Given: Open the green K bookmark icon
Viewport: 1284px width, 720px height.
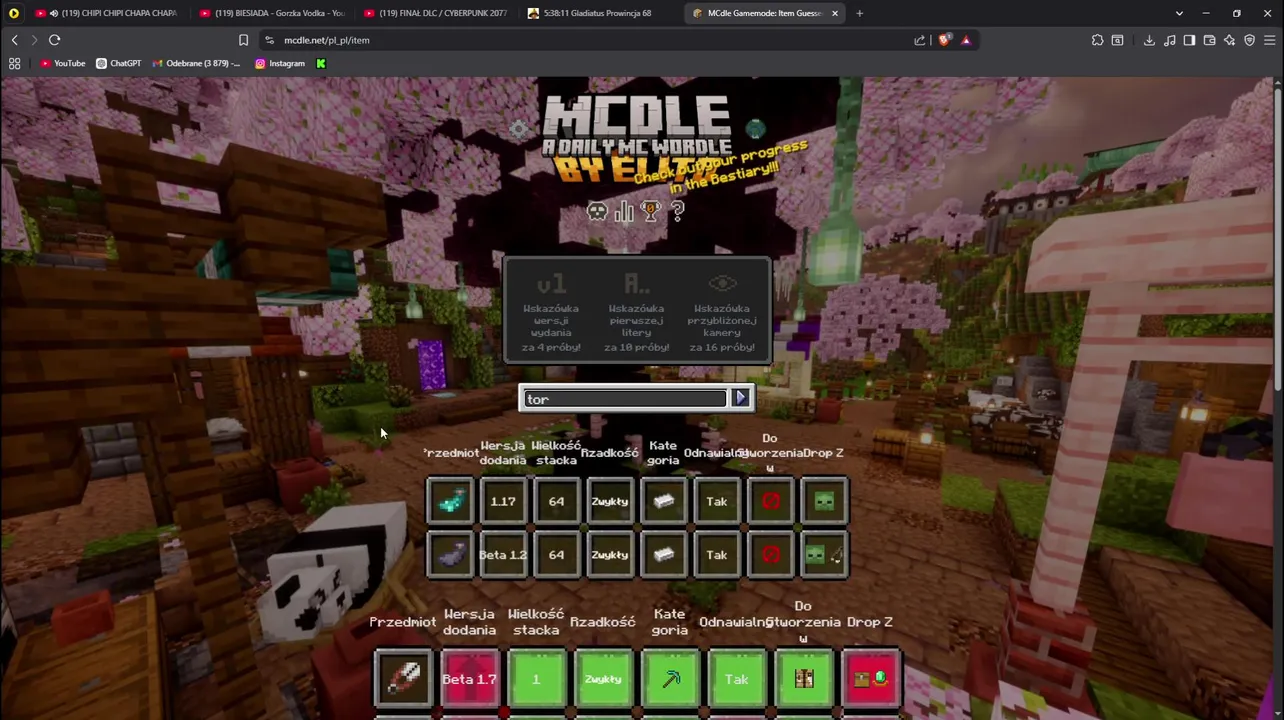Looking at the screenshot, I should pos(321,63).
